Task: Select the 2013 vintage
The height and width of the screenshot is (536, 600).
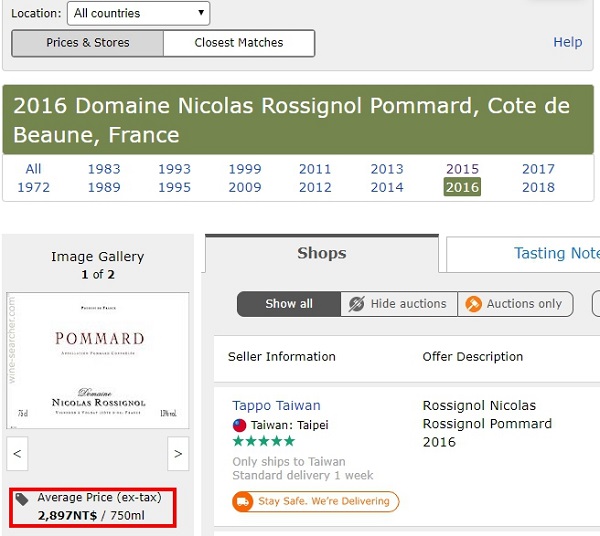Action: 387,169
